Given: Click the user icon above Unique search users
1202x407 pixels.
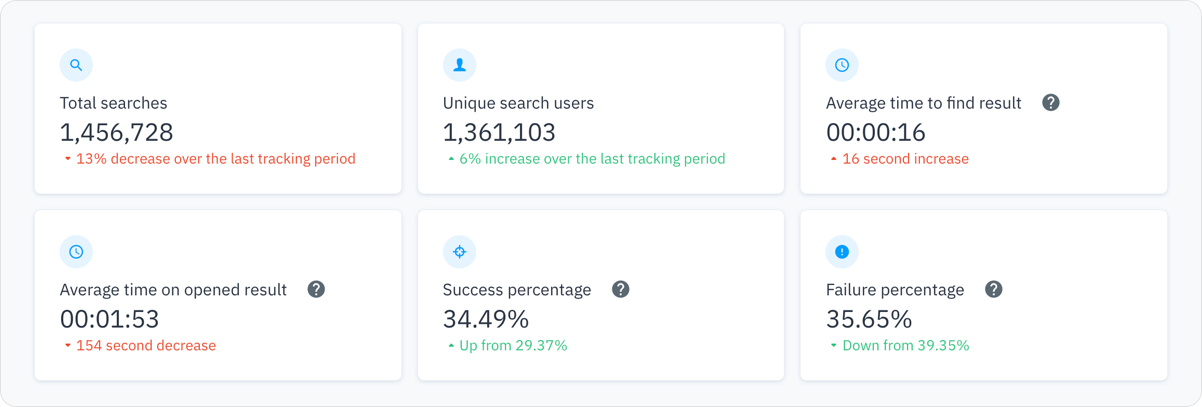Looking at the screenshot, I should 459,65.
